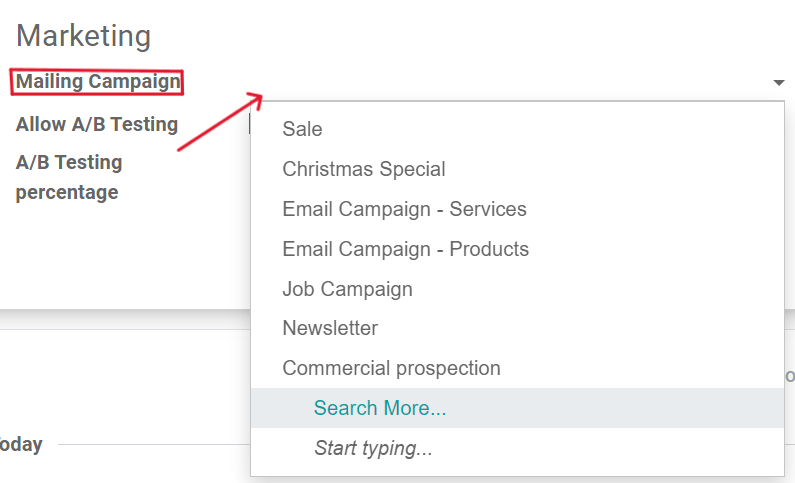795x483 pixels.
Task: Click the divider line beside Today
Action: click(x=150, y=444)
